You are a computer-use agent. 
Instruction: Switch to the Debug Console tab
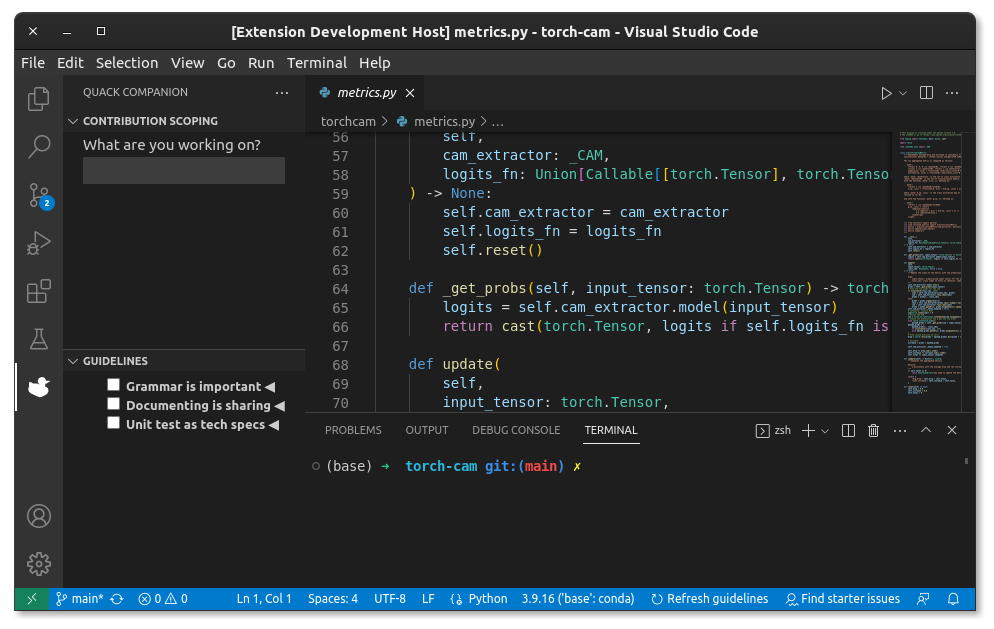[x=516, y=430]
